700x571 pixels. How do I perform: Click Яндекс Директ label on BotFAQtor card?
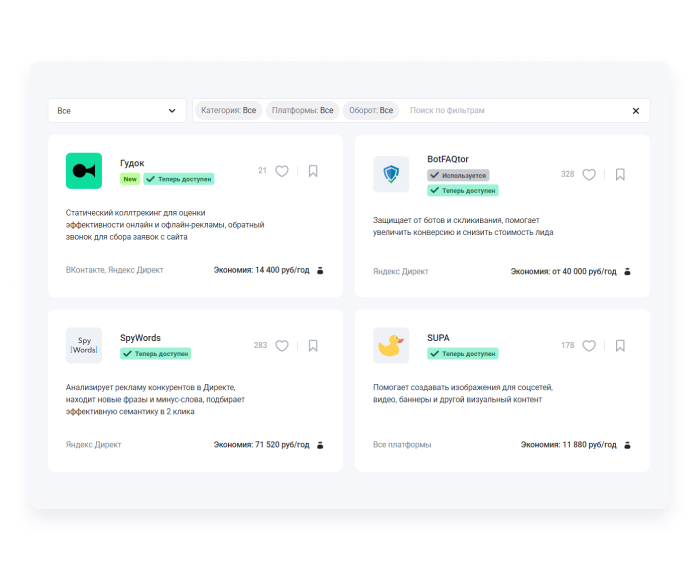[400, 271]
